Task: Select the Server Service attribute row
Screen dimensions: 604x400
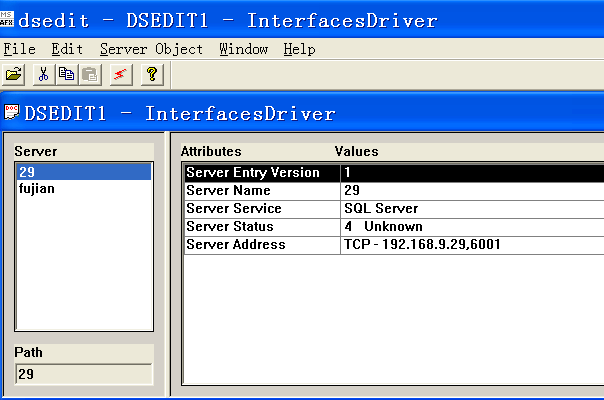Action: point(394,209)
